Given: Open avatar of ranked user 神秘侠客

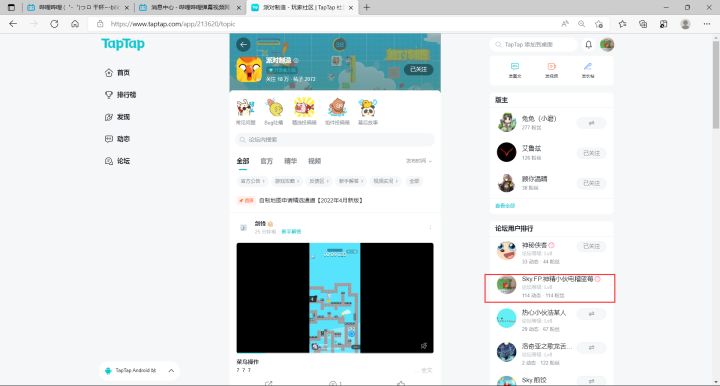Looking at the screenshot, I should [506, 251].
